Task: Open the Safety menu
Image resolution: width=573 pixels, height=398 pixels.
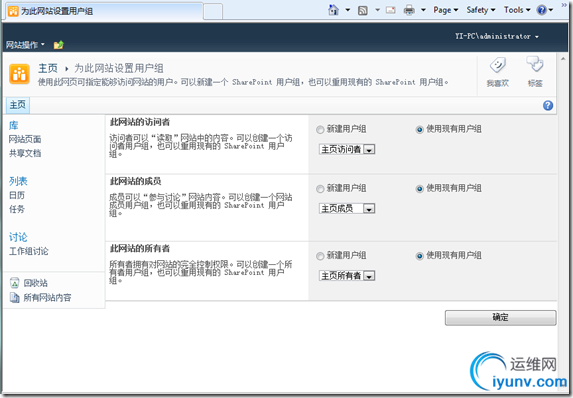Action: 481,10
